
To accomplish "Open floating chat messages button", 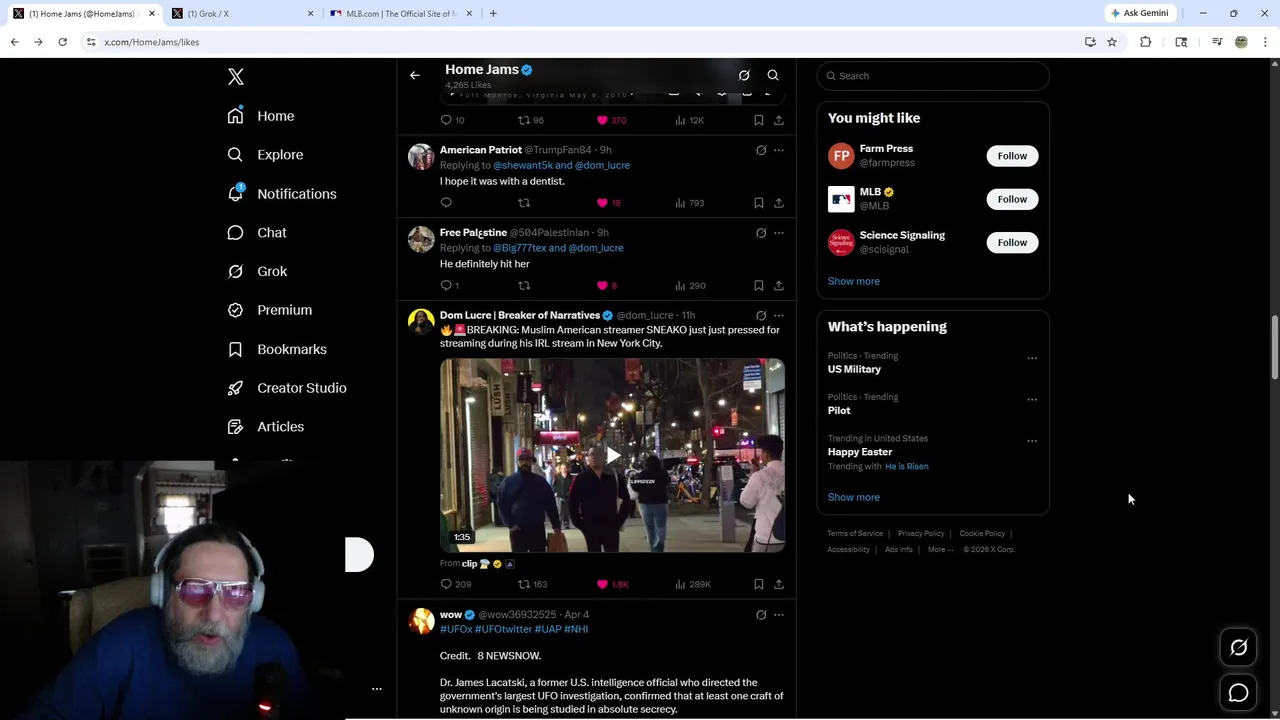I will coord(1238,693).
